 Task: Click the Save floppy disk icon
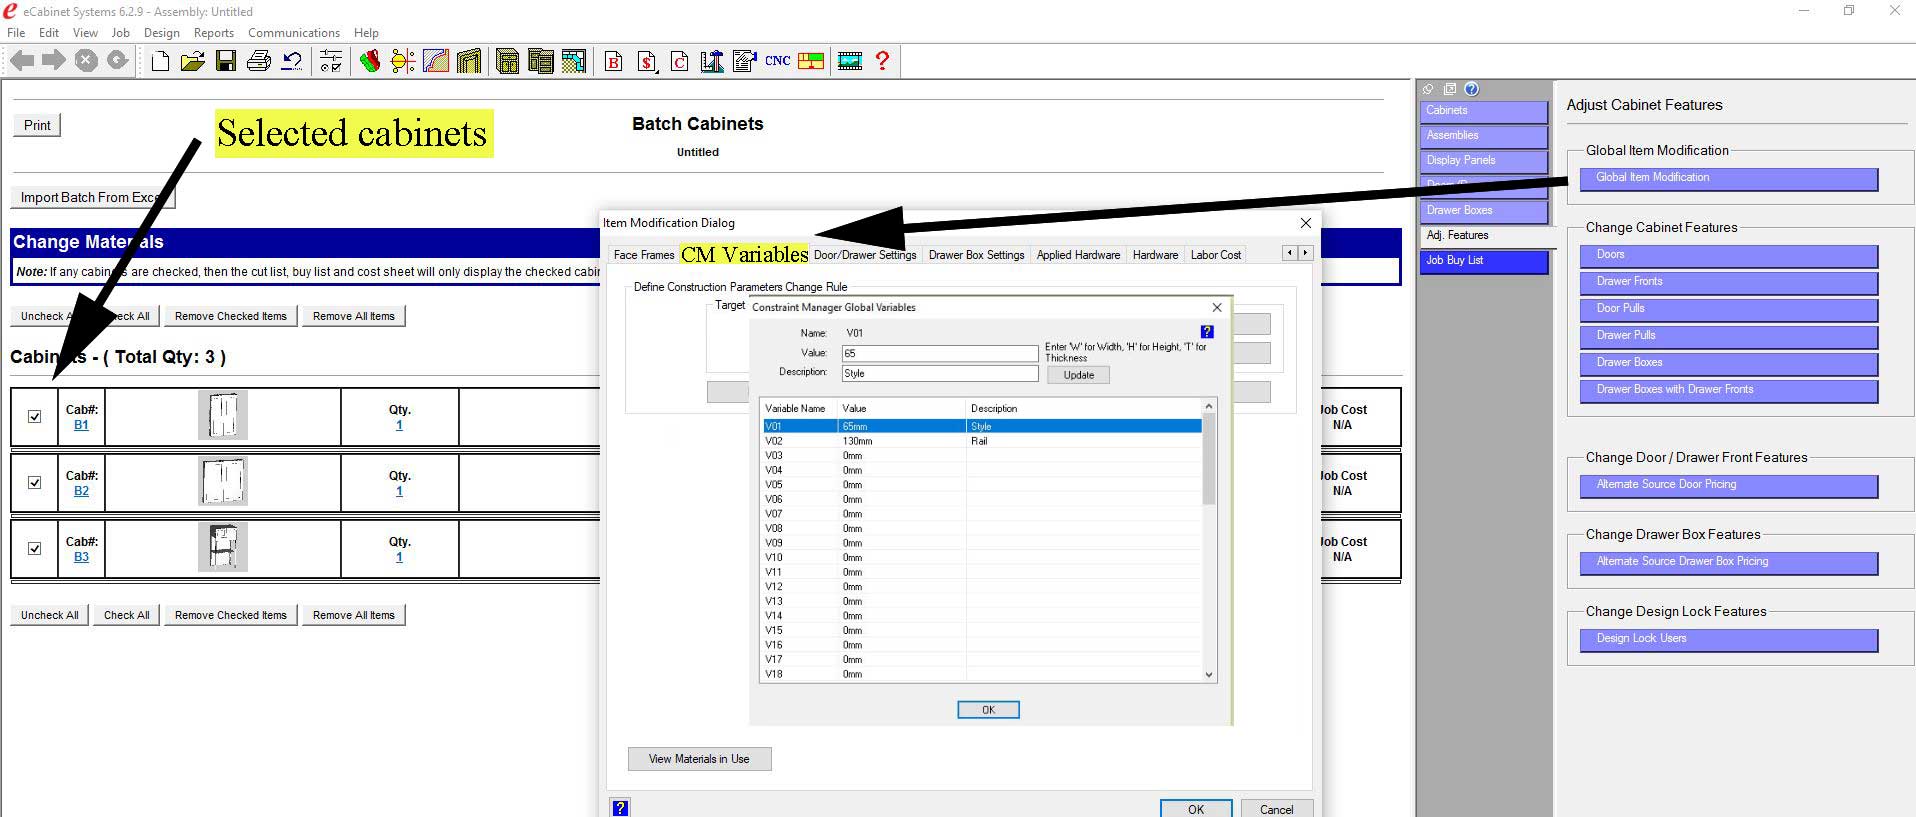click(226, 62)
